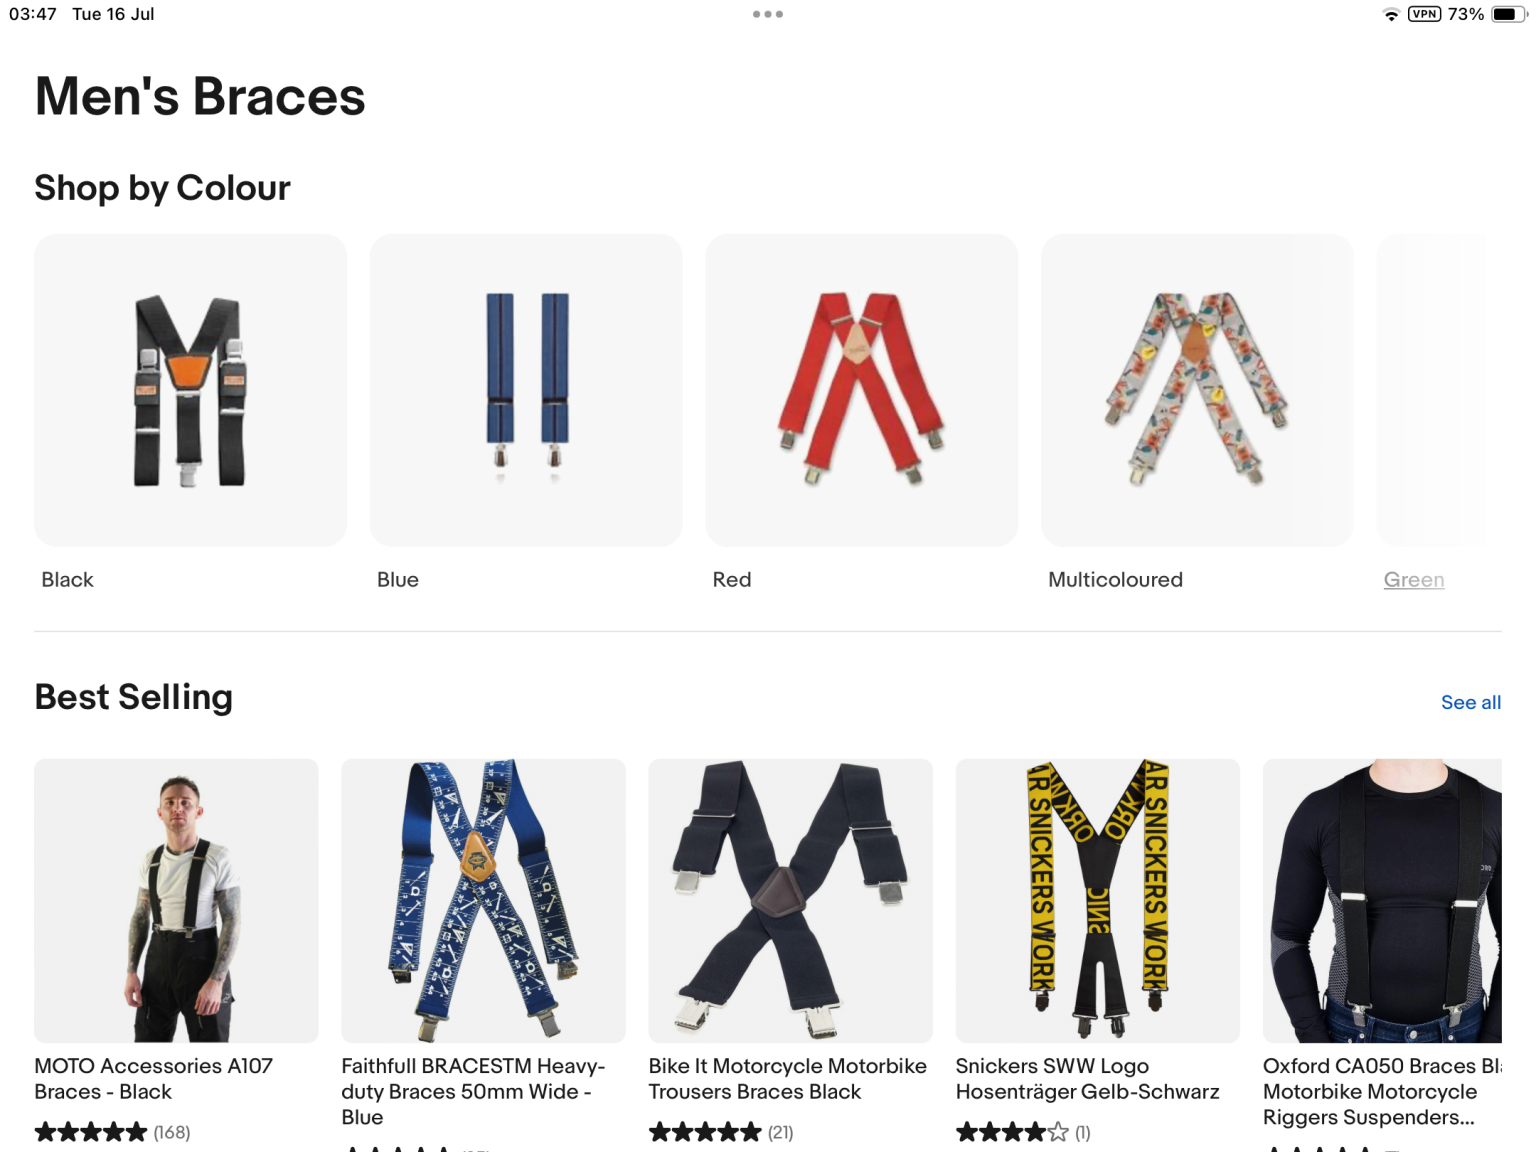Viewport: 1536px width, 1152px height.
Task: Tap the battery icon in status bar
Action: coord(1509,14)
